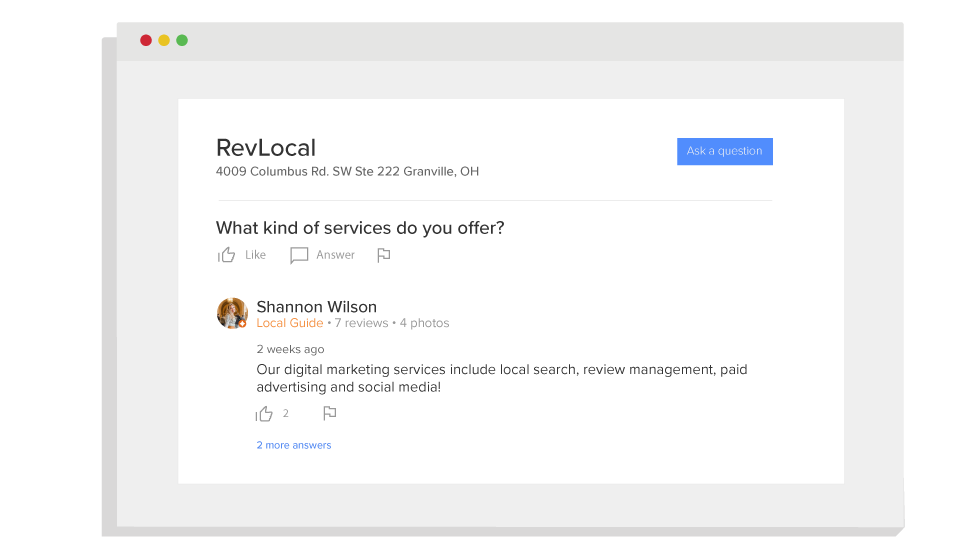The height and width of the screenshot is (560, 980).
Task: Open Shannon Wilson's profile picture
Action: (232, 313)
